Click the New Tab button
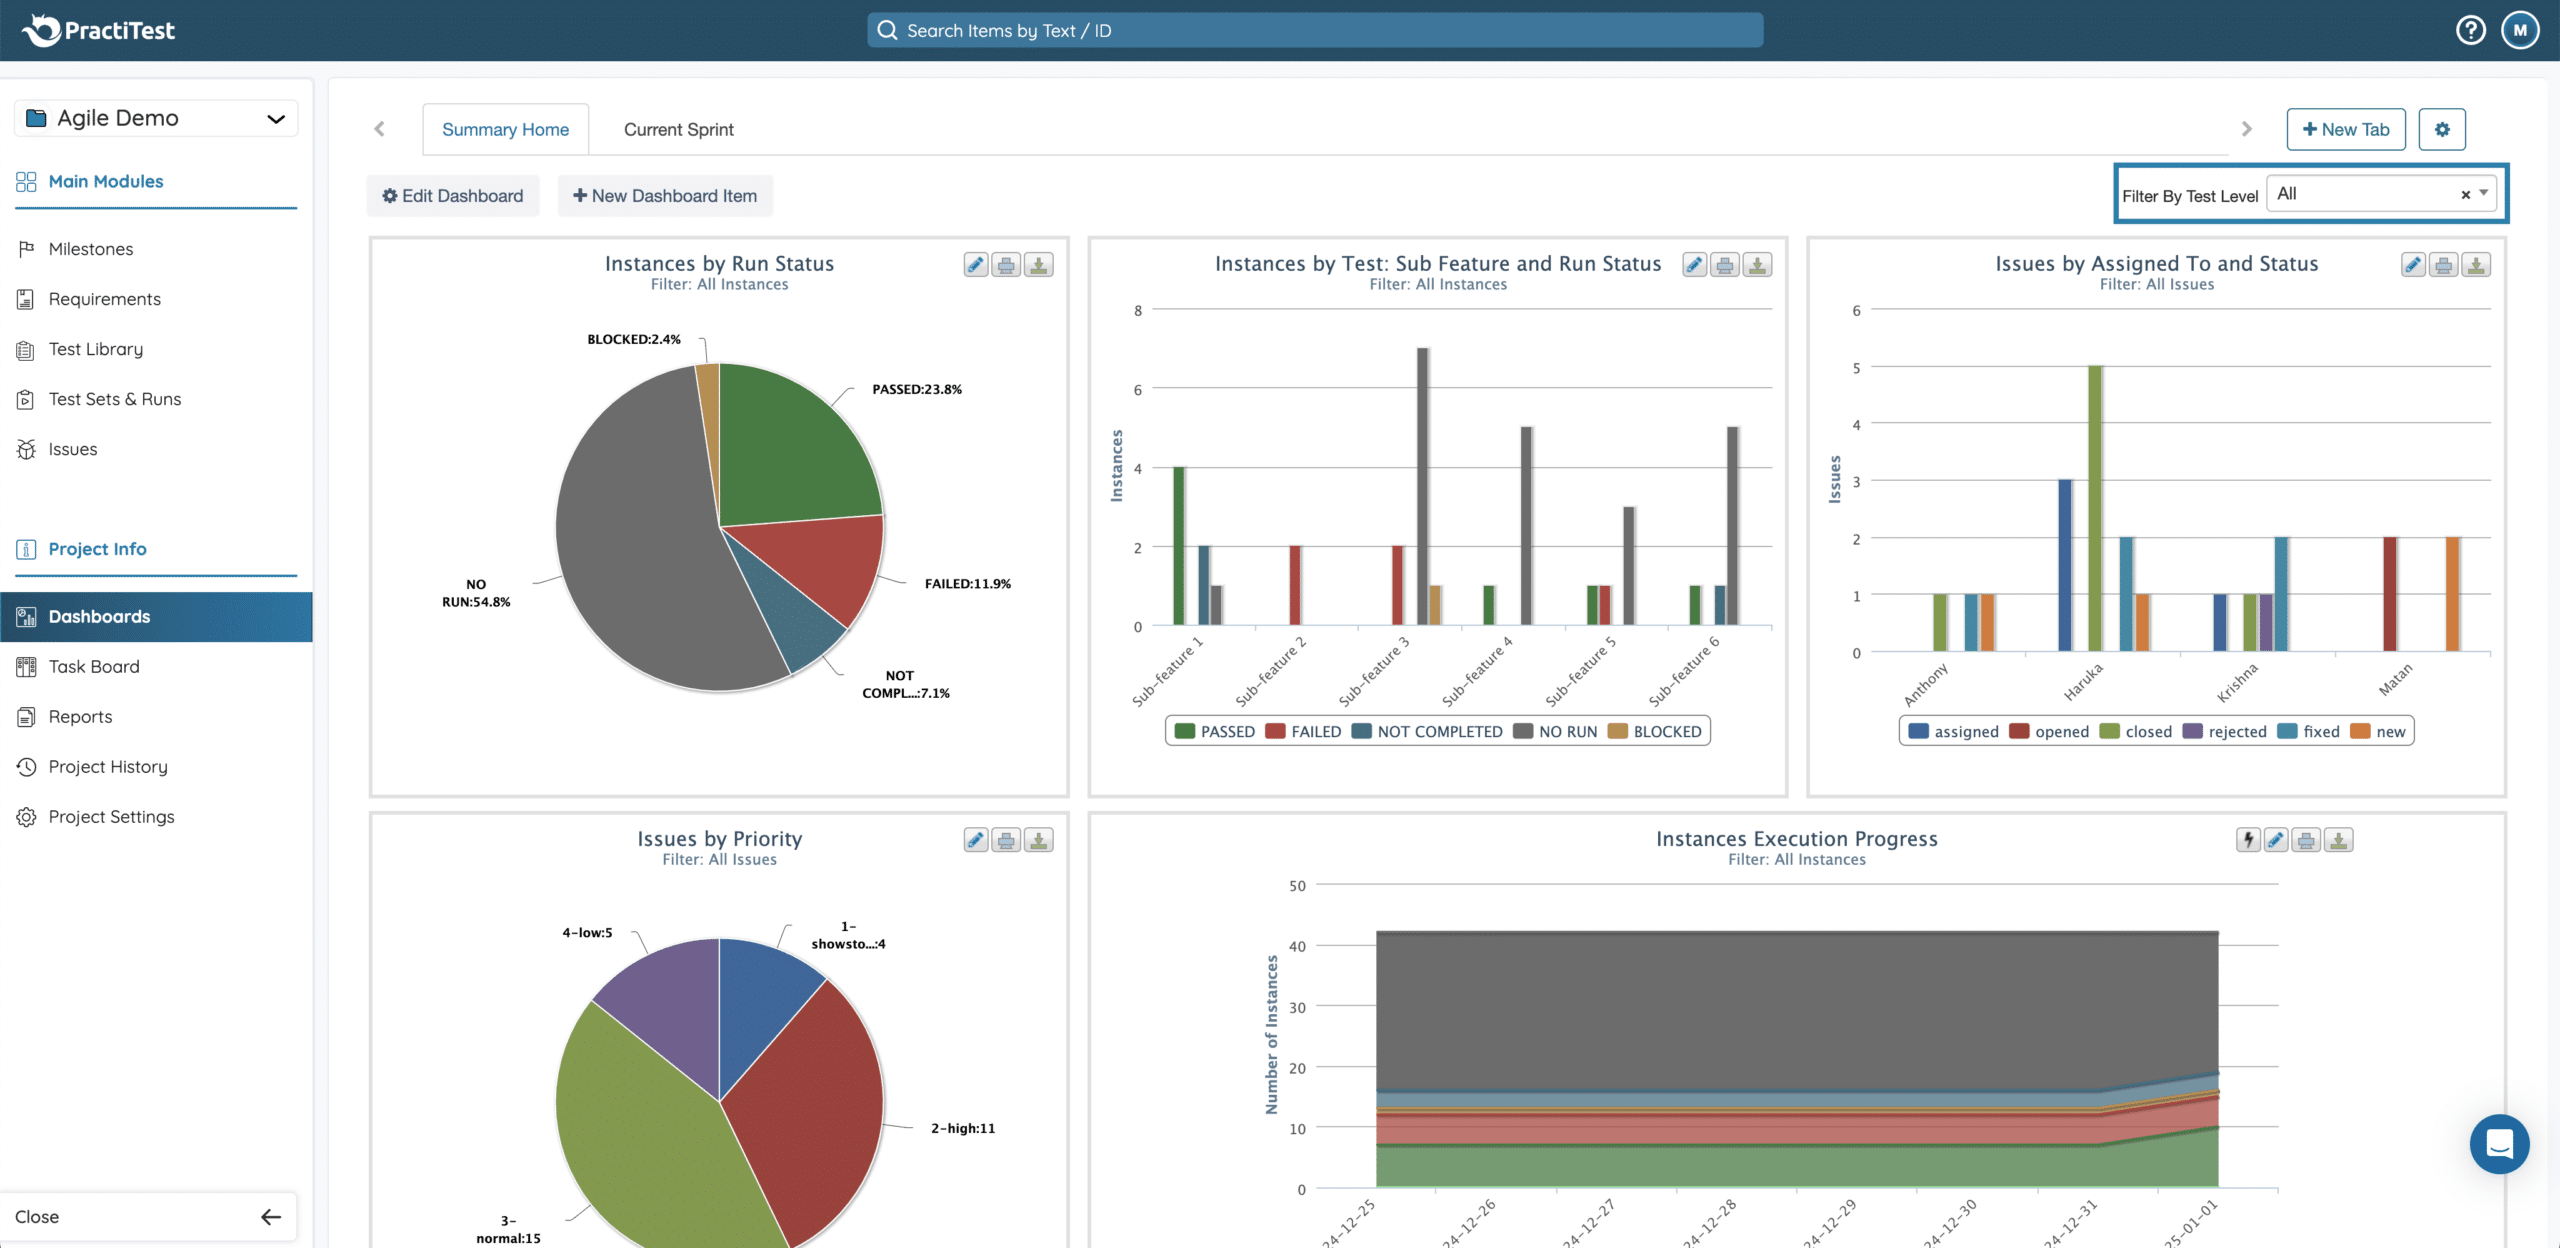Image resolution: width=2560 pixels, height=1248 pixels. [2346, 129]
